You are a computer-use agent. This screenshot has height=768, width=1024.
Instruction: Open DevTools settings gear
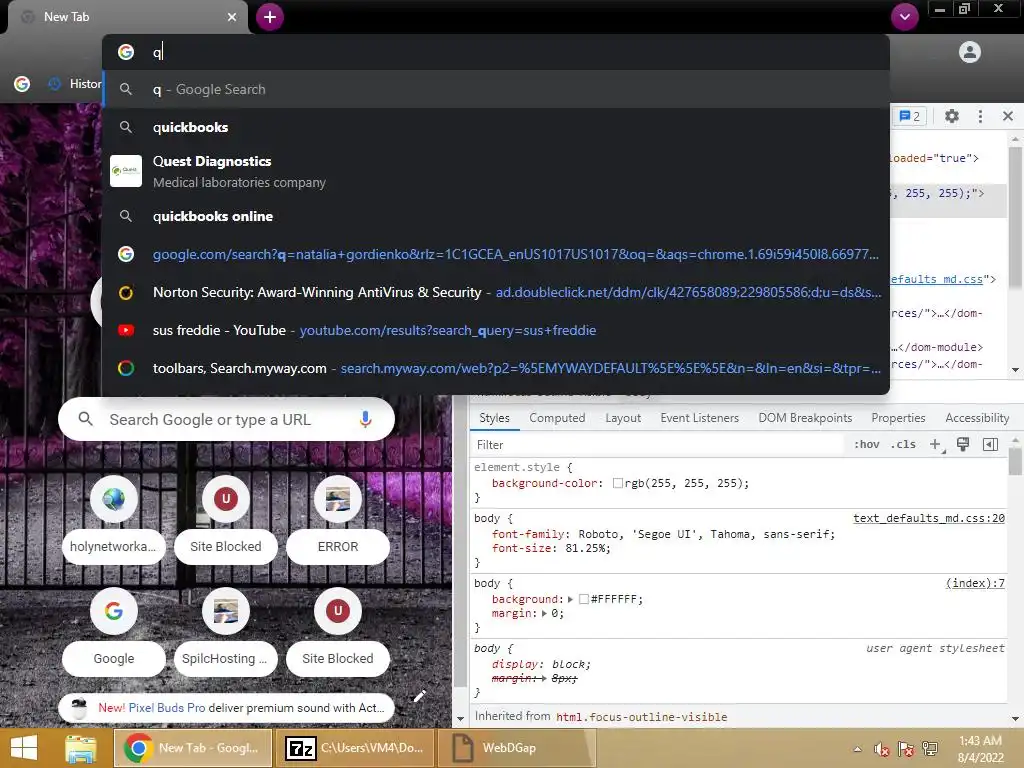point(952,116)
